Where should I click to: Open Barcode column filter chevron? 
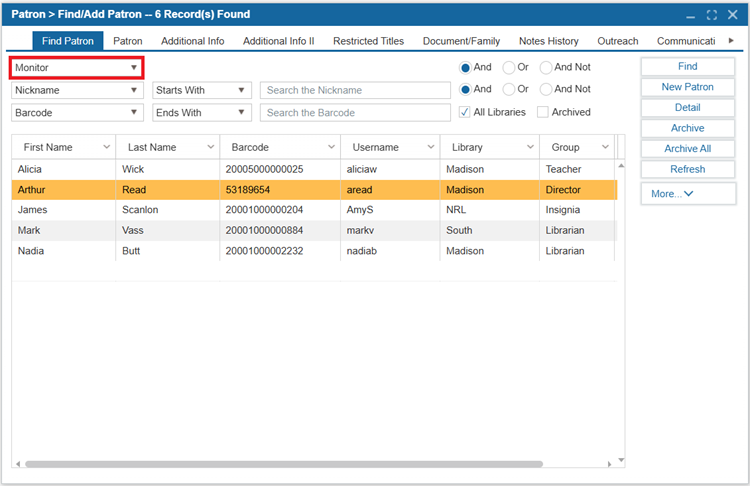(331, 147)
